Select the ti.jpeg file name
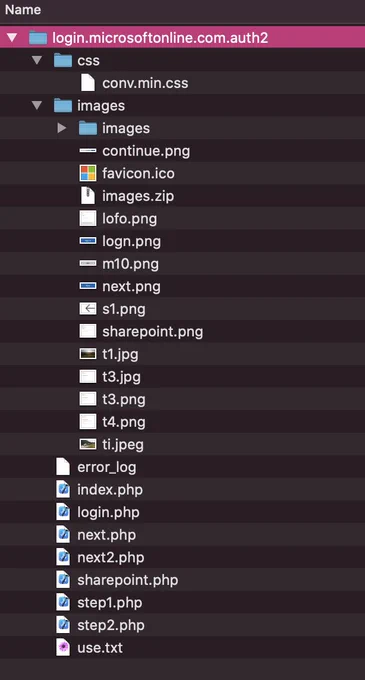 click(123, 445)
